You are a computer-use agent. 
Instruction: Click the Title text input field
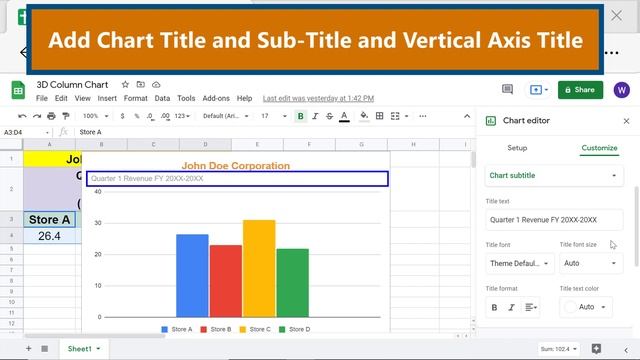coord(554,220)
